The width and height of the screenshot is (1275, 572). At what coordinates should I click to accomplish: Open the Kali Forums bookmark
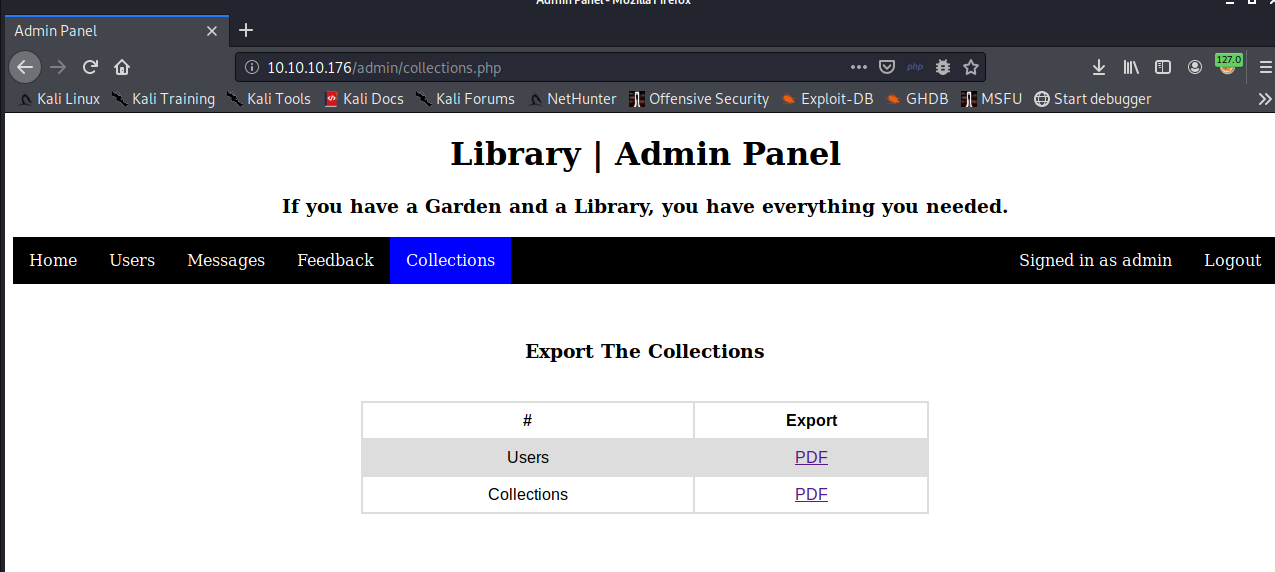pos(465,99)
